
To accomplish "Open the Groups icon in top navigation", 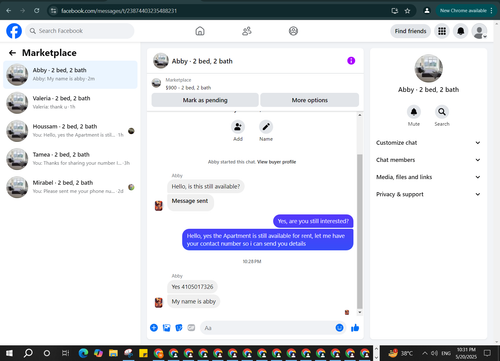I will click(293, 31).
